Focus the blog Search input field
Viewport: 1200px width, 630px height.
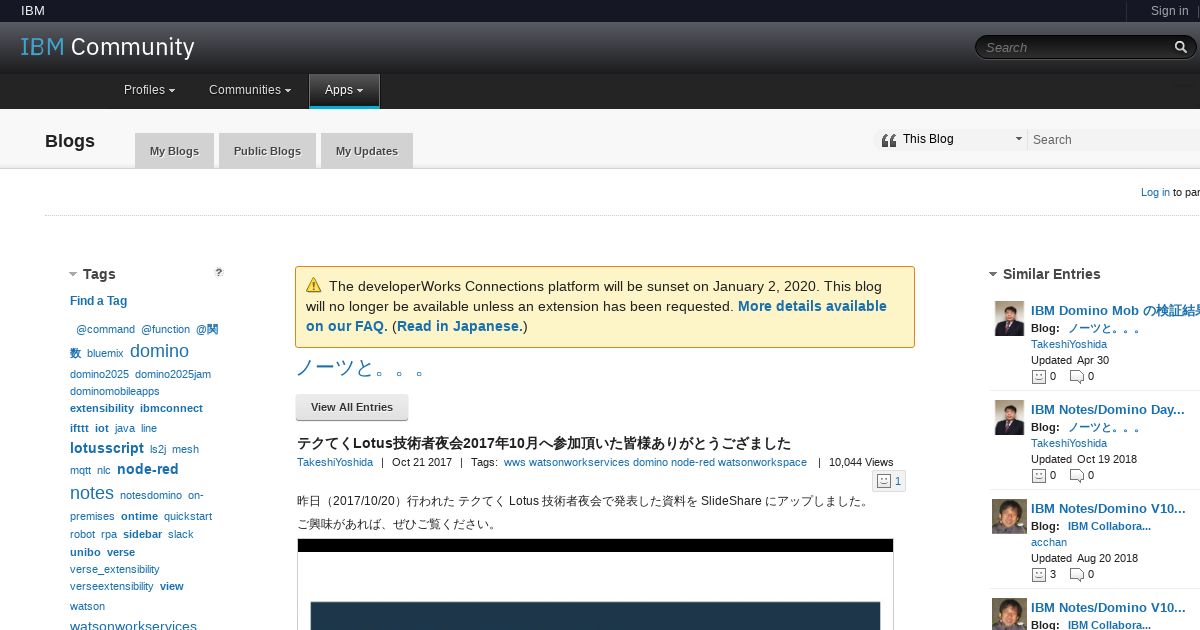1114,140
